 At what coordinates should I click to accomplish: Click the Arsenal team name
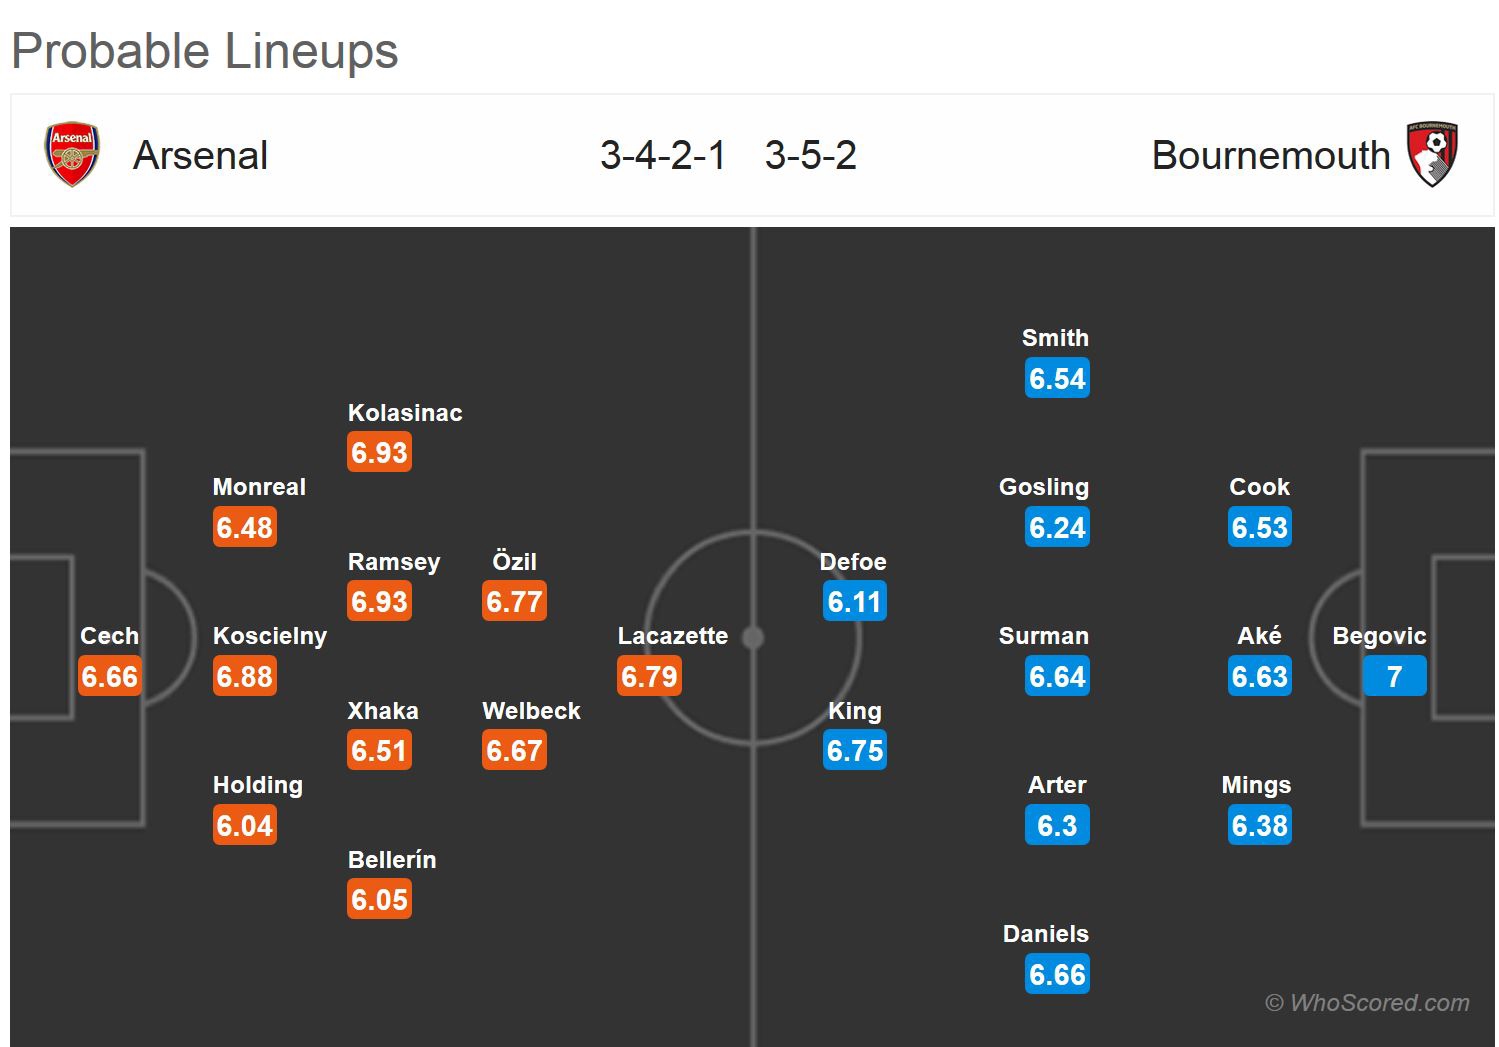(x=200, y=156)
